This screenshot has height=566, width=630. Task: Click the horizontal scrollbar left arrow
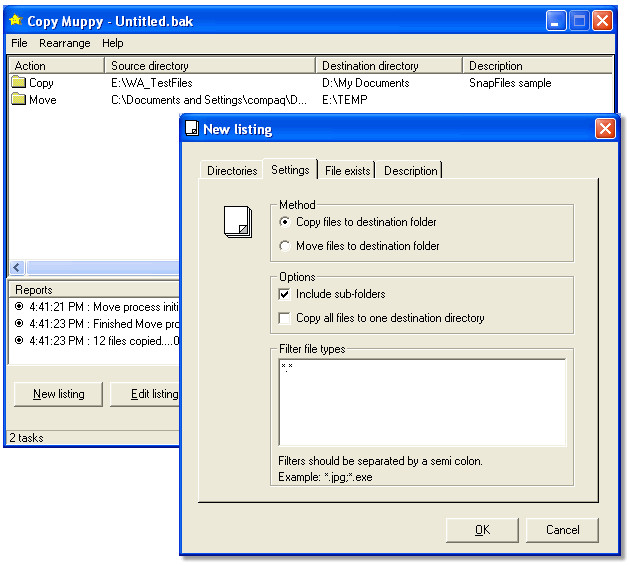17,267
